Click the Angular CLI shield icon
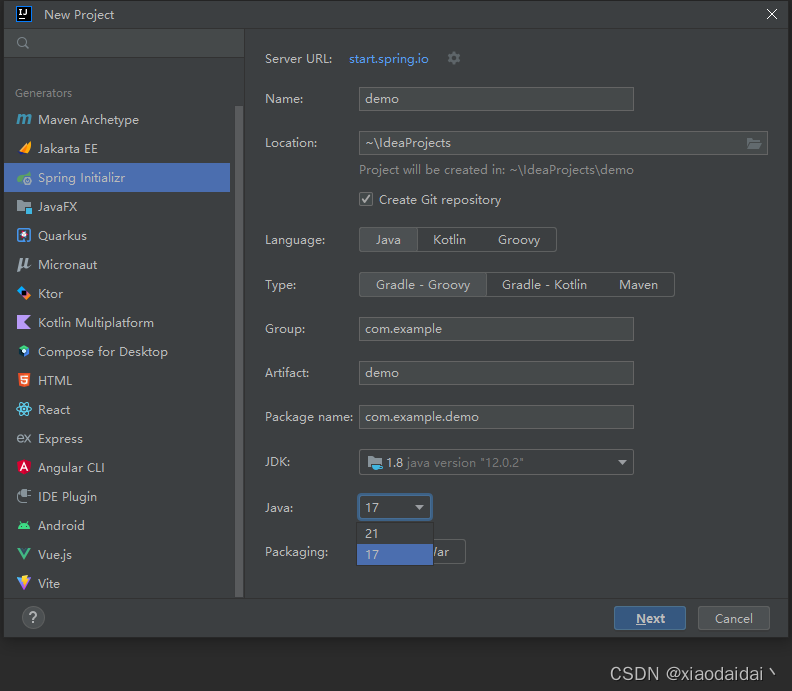Viewport: 792px width, 691px height. tap(24, 467)
